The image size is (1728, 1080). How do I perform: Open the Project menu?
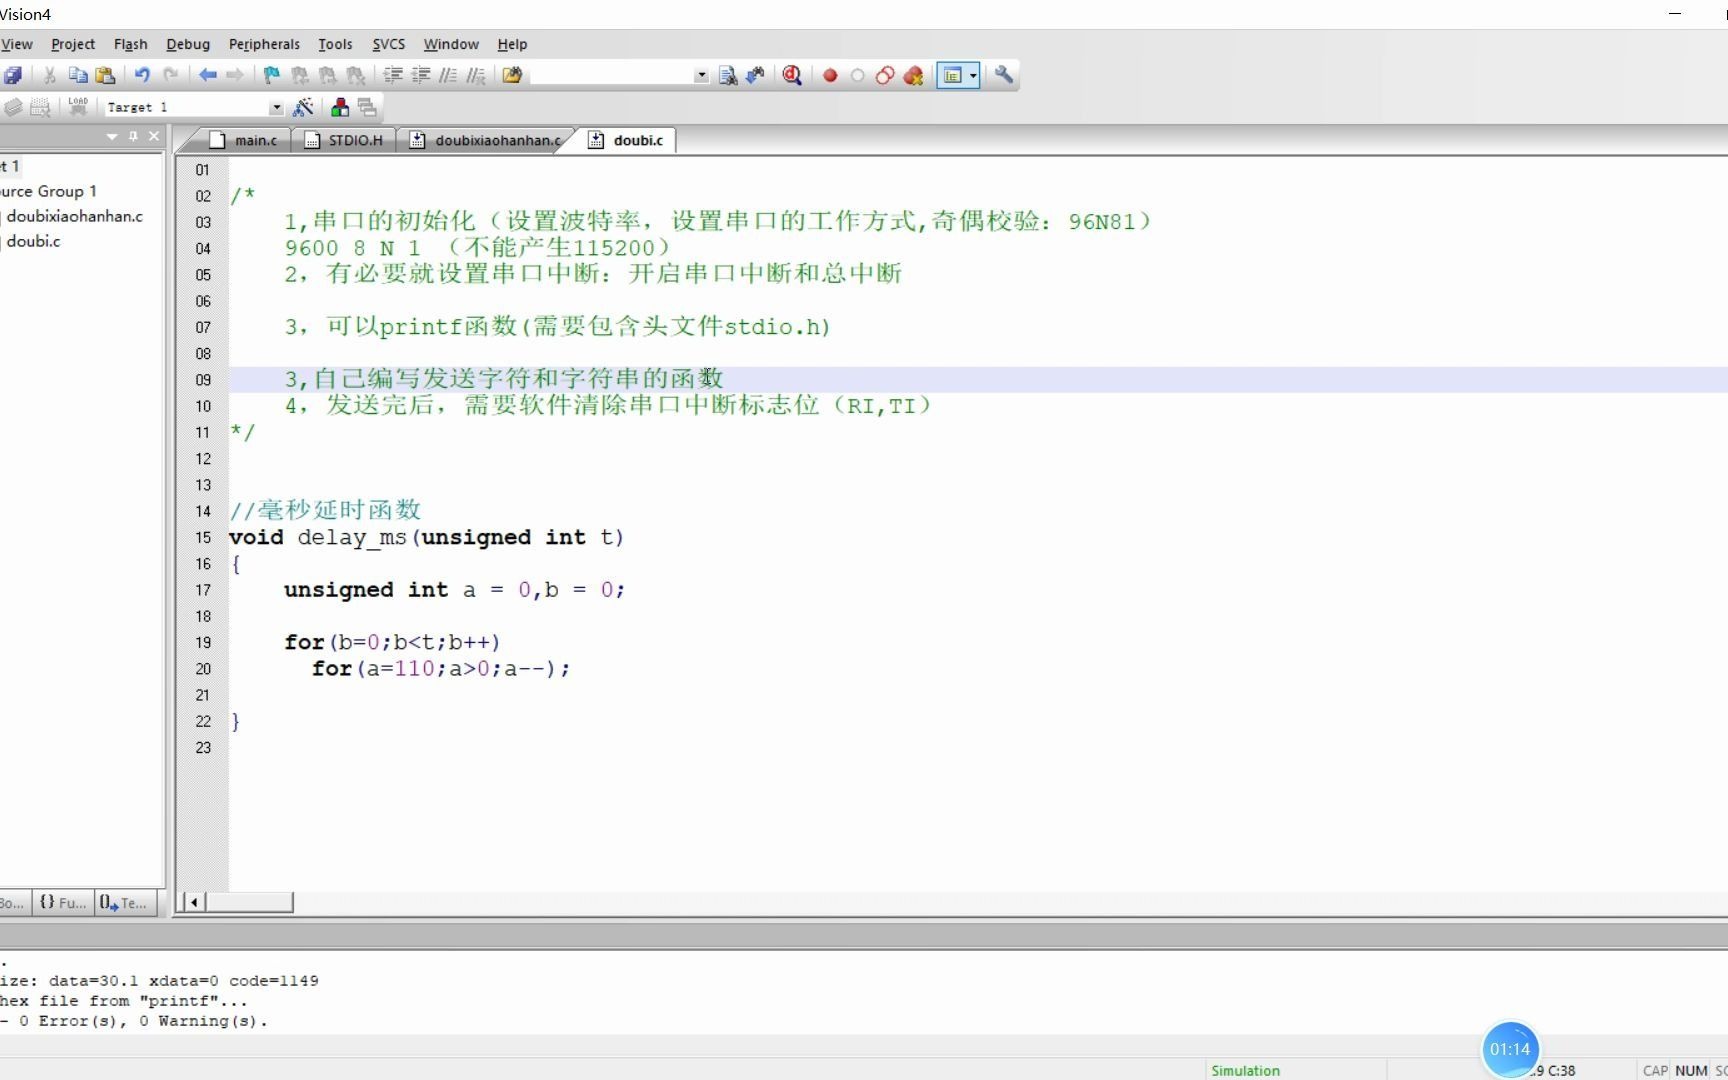pyautogui.click(x=73, y=44)
